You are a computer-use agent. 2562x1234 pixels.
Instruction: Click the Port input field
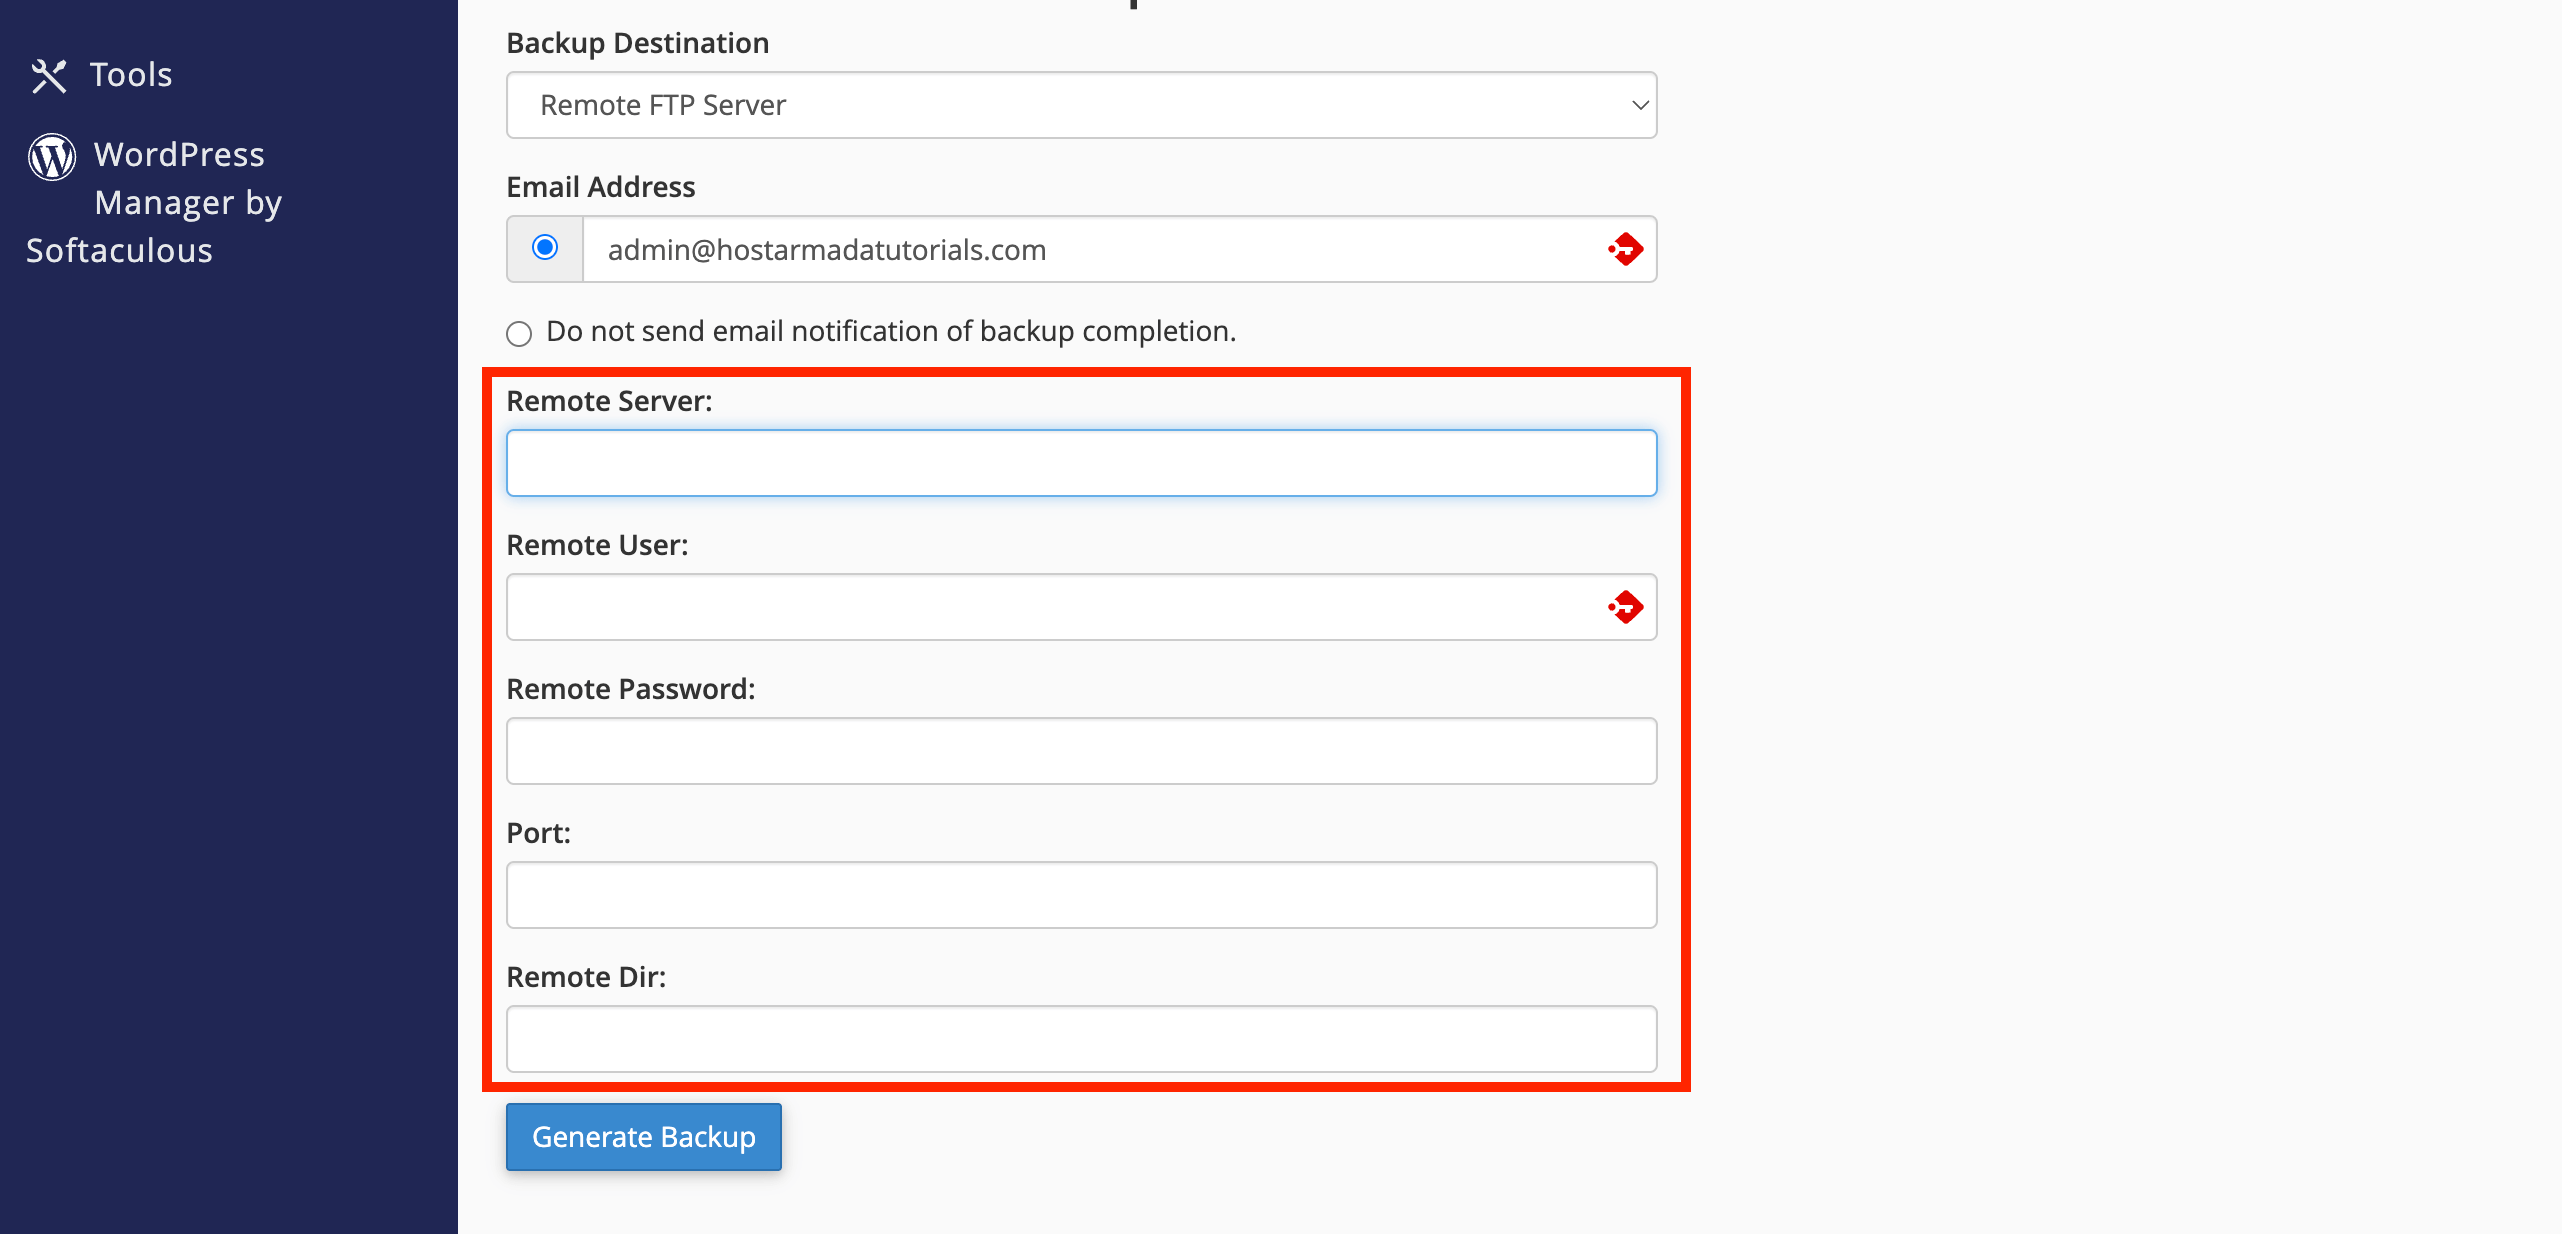(1081, 894)
